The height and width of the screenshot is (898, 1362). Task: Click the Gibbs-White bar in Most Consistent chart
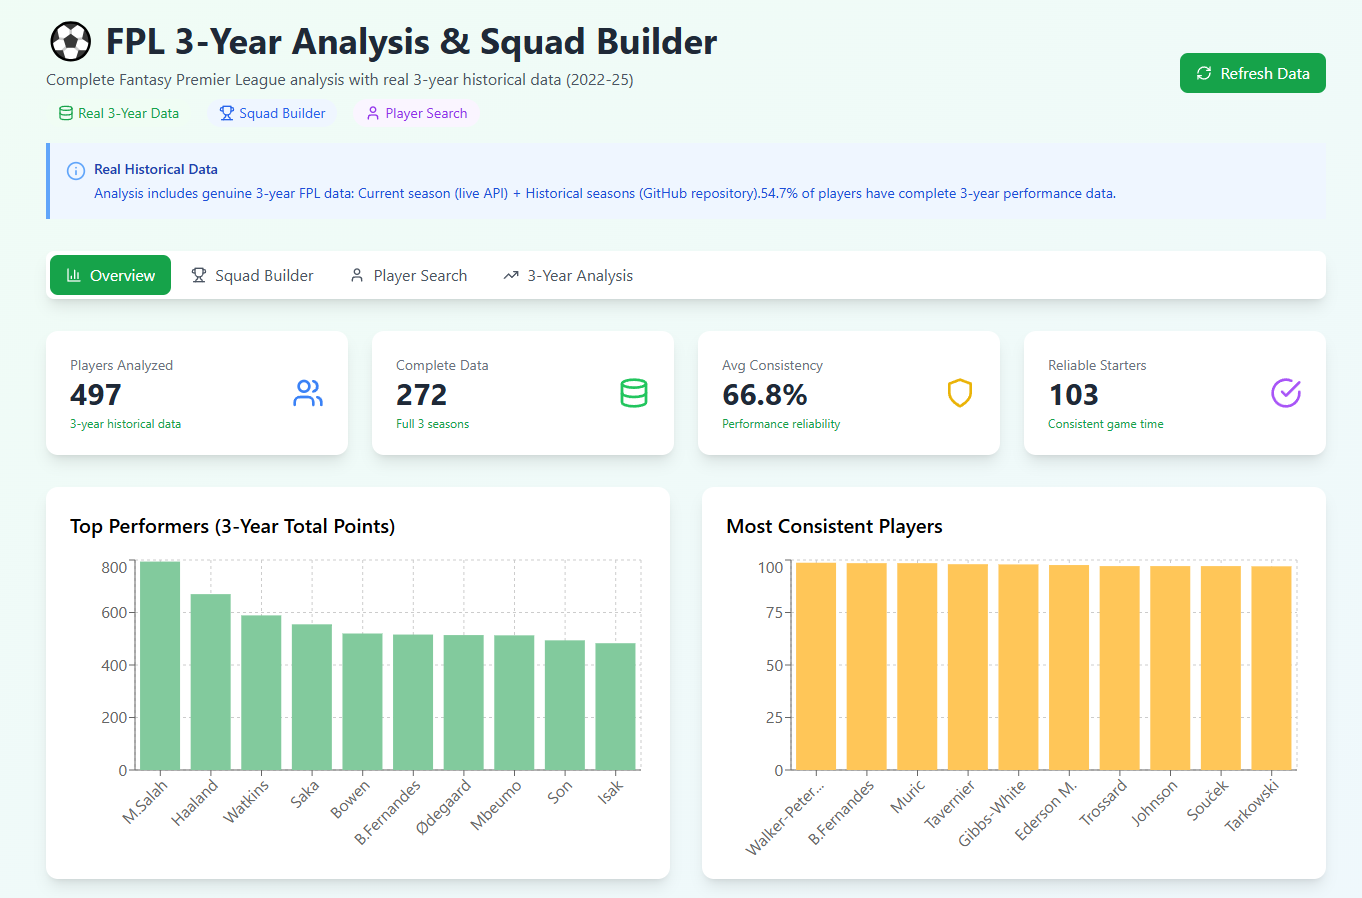point(1018,667)
